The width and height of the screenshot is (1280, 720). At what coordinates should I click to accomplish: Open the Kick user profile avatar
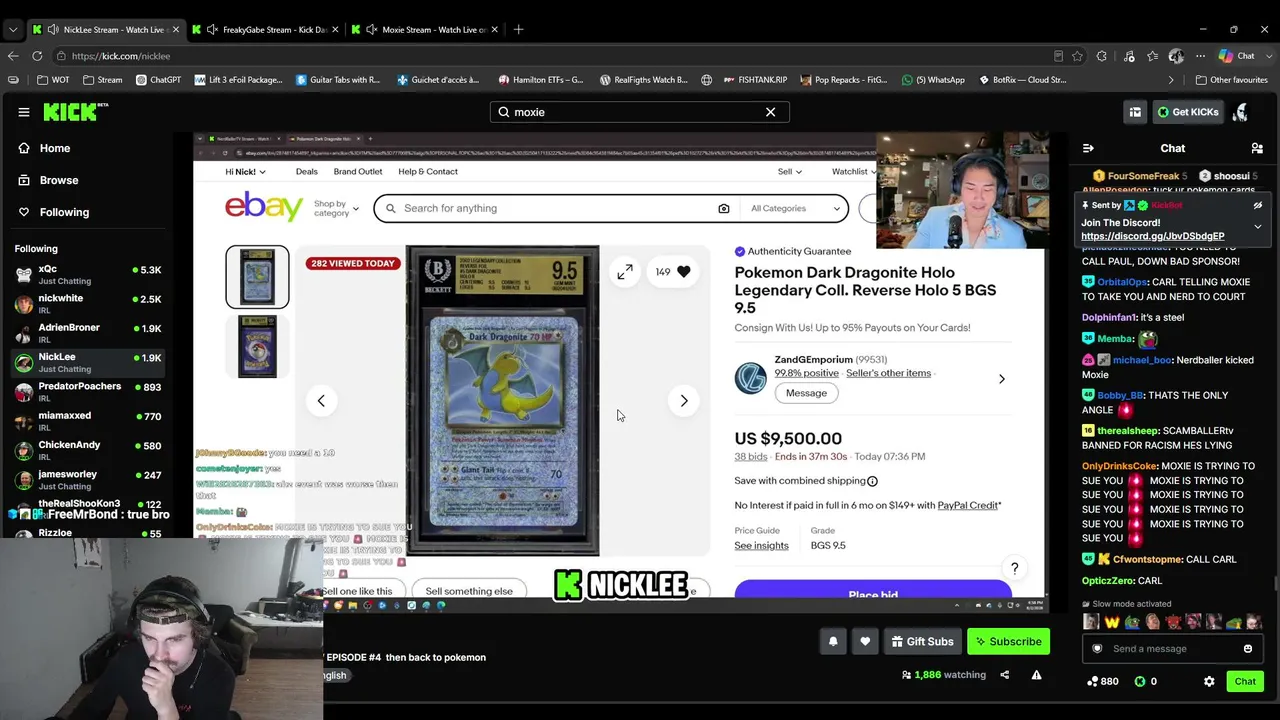pos(1241,112)
